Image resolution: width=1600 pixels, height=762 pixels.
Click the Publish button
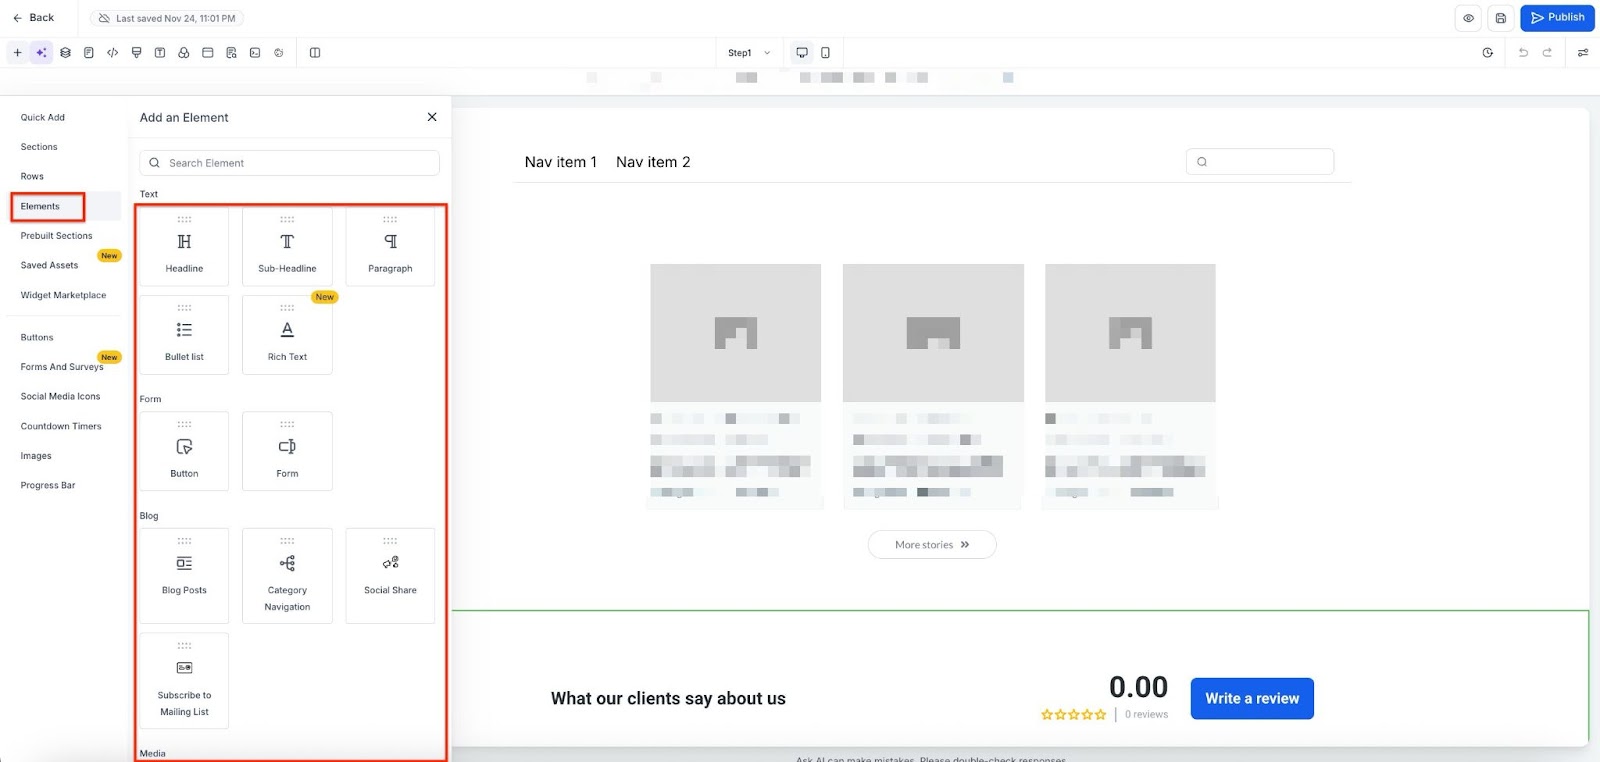click(x=1556, y=18)
